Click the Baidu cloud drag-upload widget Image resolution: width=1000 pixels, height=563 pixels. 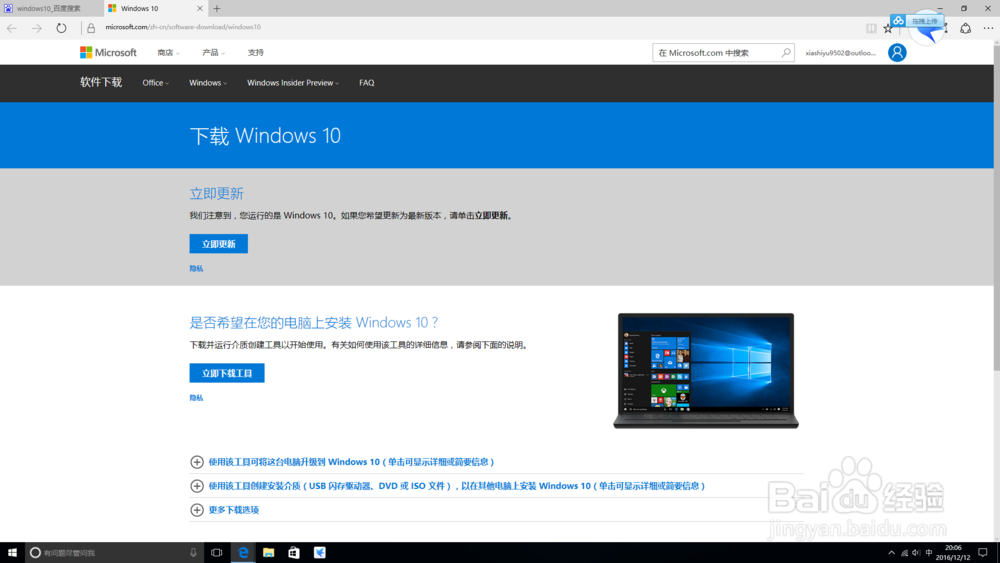pos(918,21)
